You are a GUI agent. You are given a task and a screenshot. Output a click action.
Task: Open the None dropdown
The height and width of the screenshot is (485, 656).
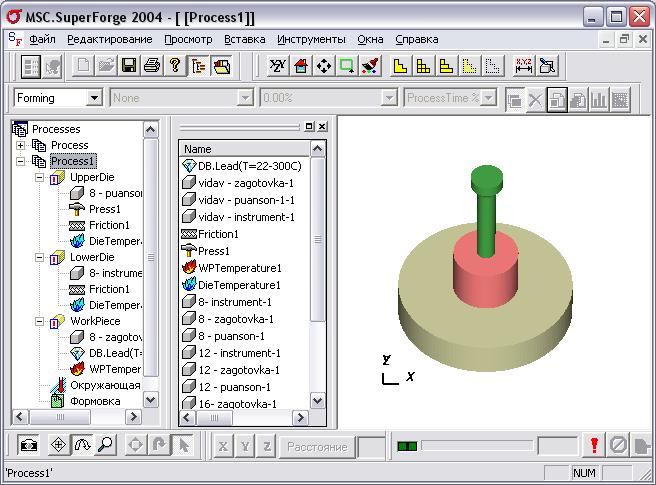click(244, 98)
